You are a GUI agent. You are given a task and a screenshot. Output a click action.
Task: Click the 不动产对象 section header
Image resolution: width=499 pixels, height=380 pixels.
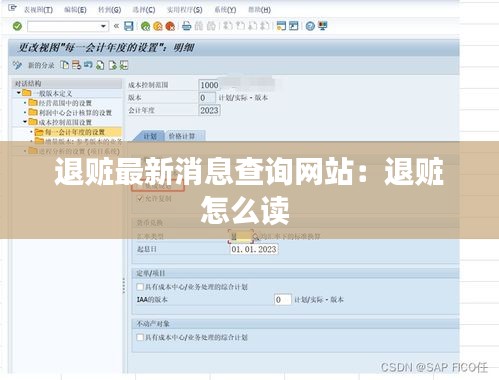[295, 324]
